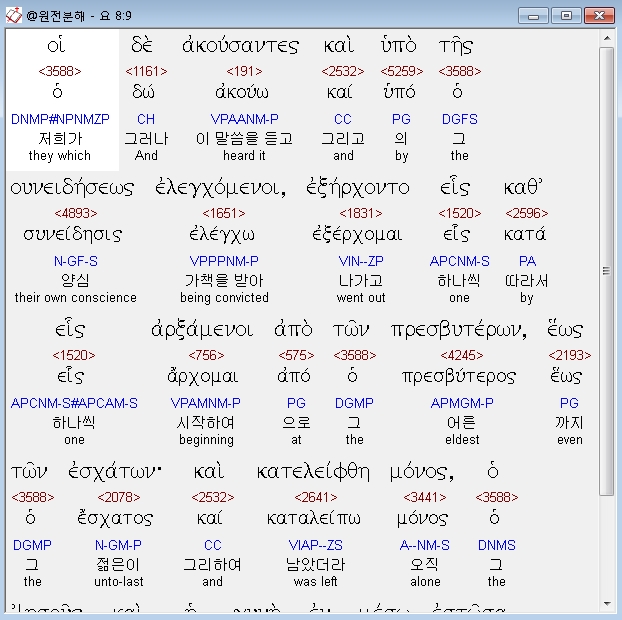Click the gloss 'was left'

coord(315,582)
